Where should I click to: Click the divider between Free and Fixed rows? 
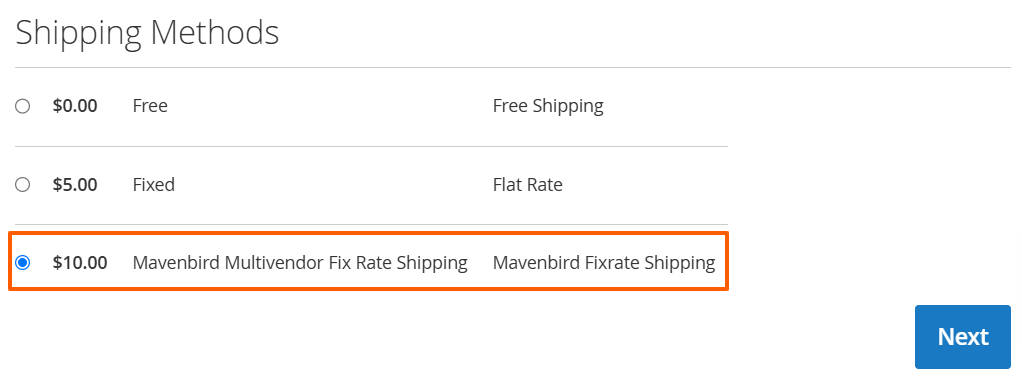point(372,146)
